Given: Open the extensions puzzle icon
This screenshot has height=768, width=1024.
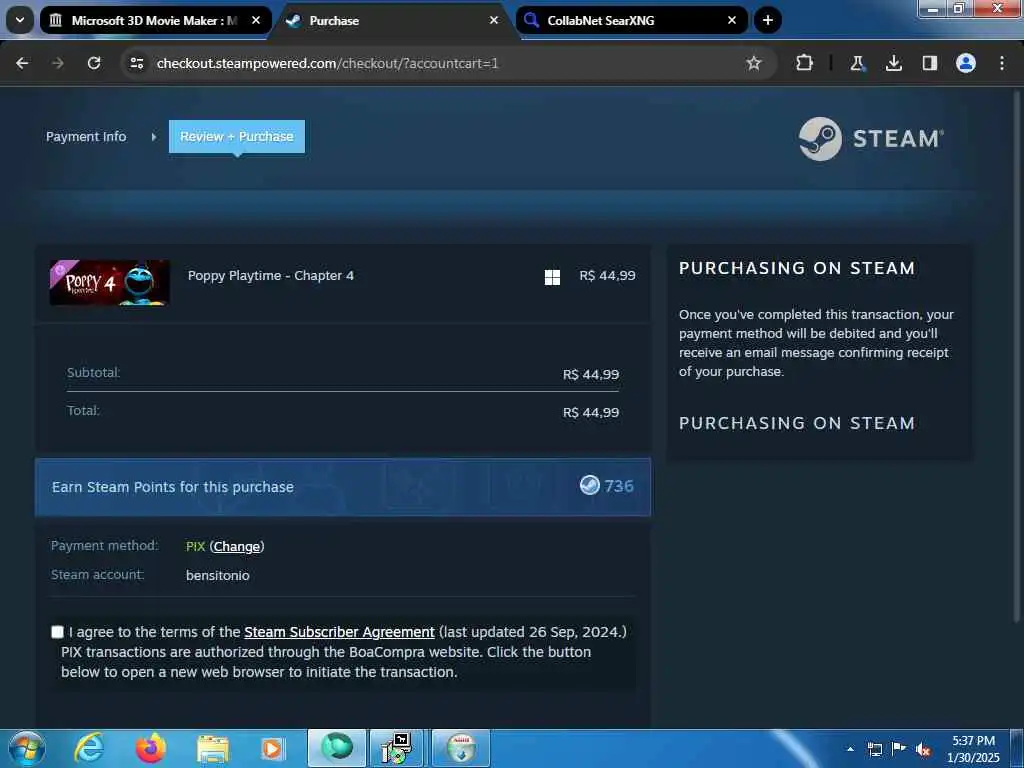Looking at the screenshot, I should [805, 63].
